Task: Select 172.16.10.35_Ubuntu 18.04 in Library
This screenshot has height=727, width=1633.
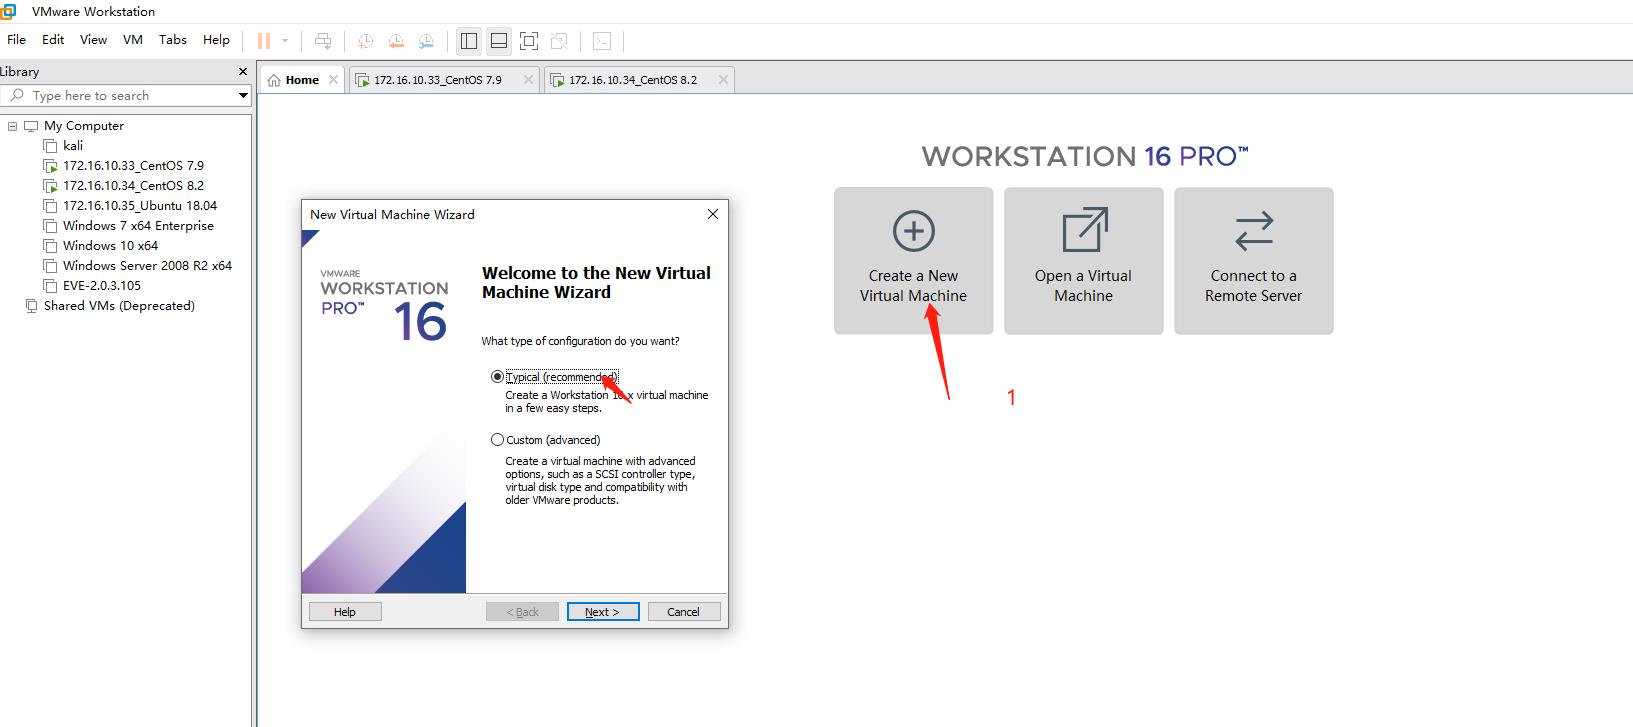Action: pyautogui.click(x=140, y=206)
